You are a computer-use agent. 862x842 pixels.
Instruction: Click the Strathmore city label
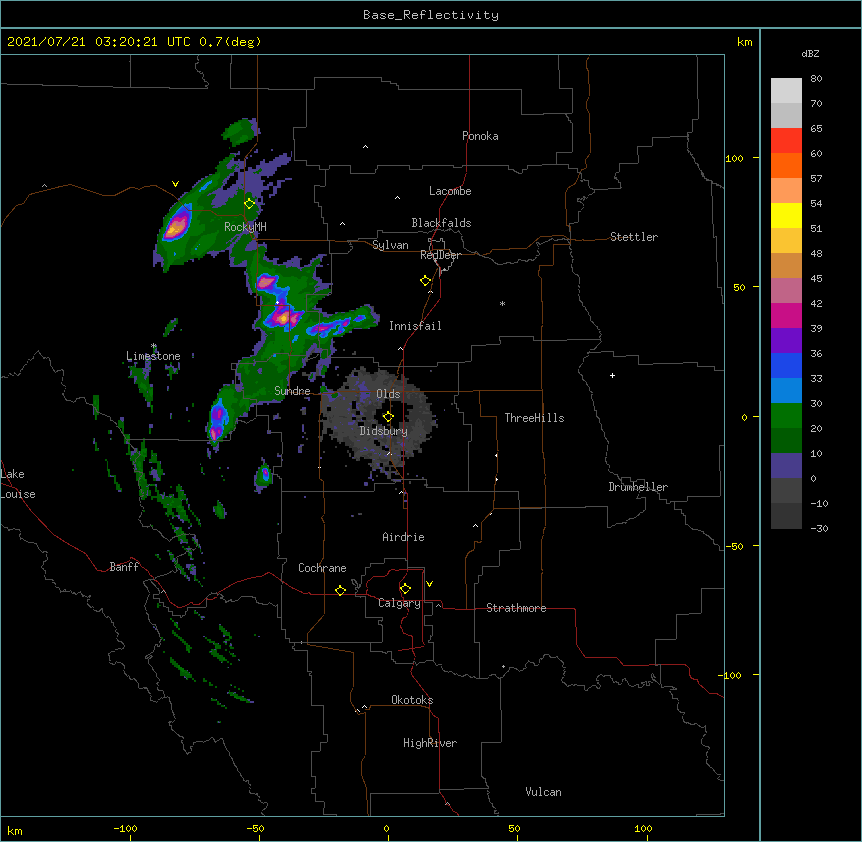point(516,608)
